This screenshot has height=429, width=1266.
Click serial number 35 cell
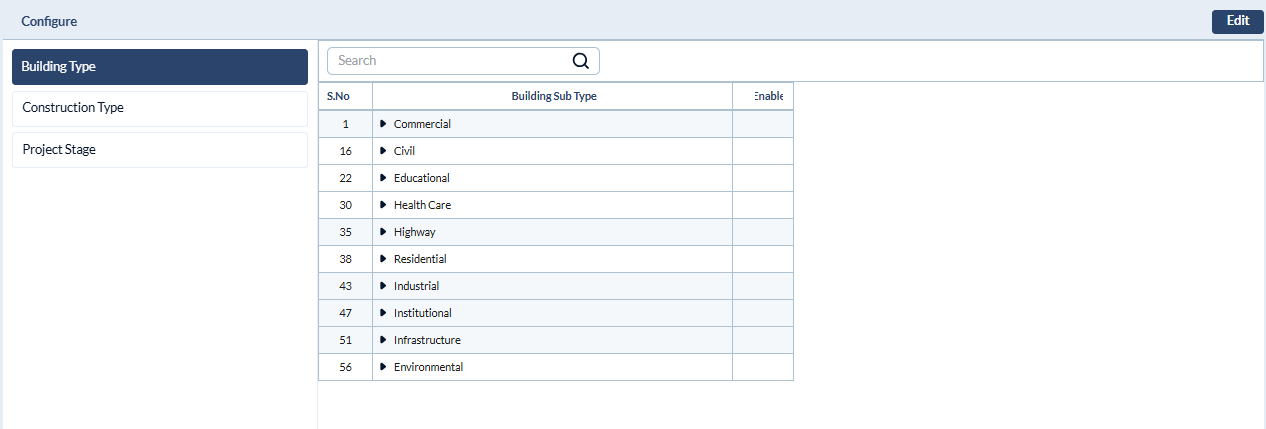(345, 232)
